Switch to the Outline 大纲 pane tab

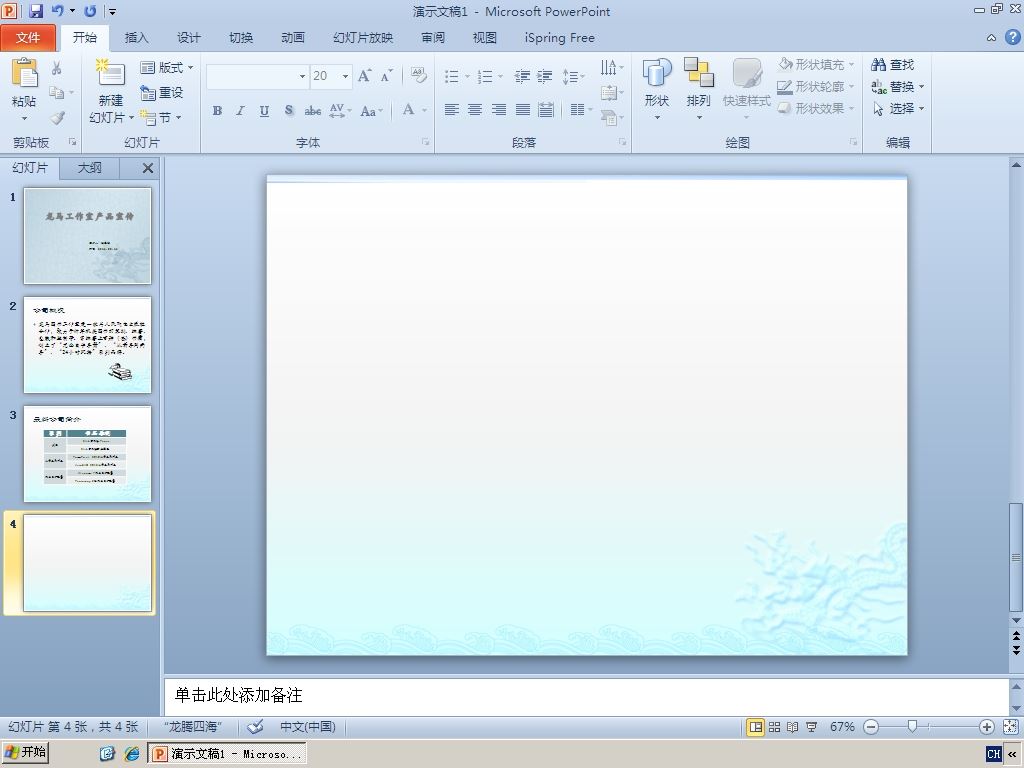point(89,168)
